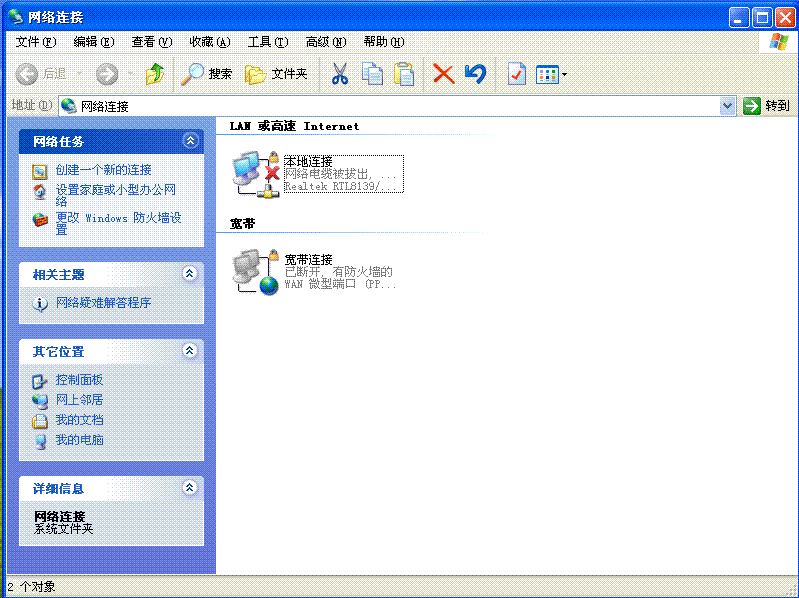This screenshot has width=799, height=598.
Task: Click the Undo arrow icon
Action: 475,74
